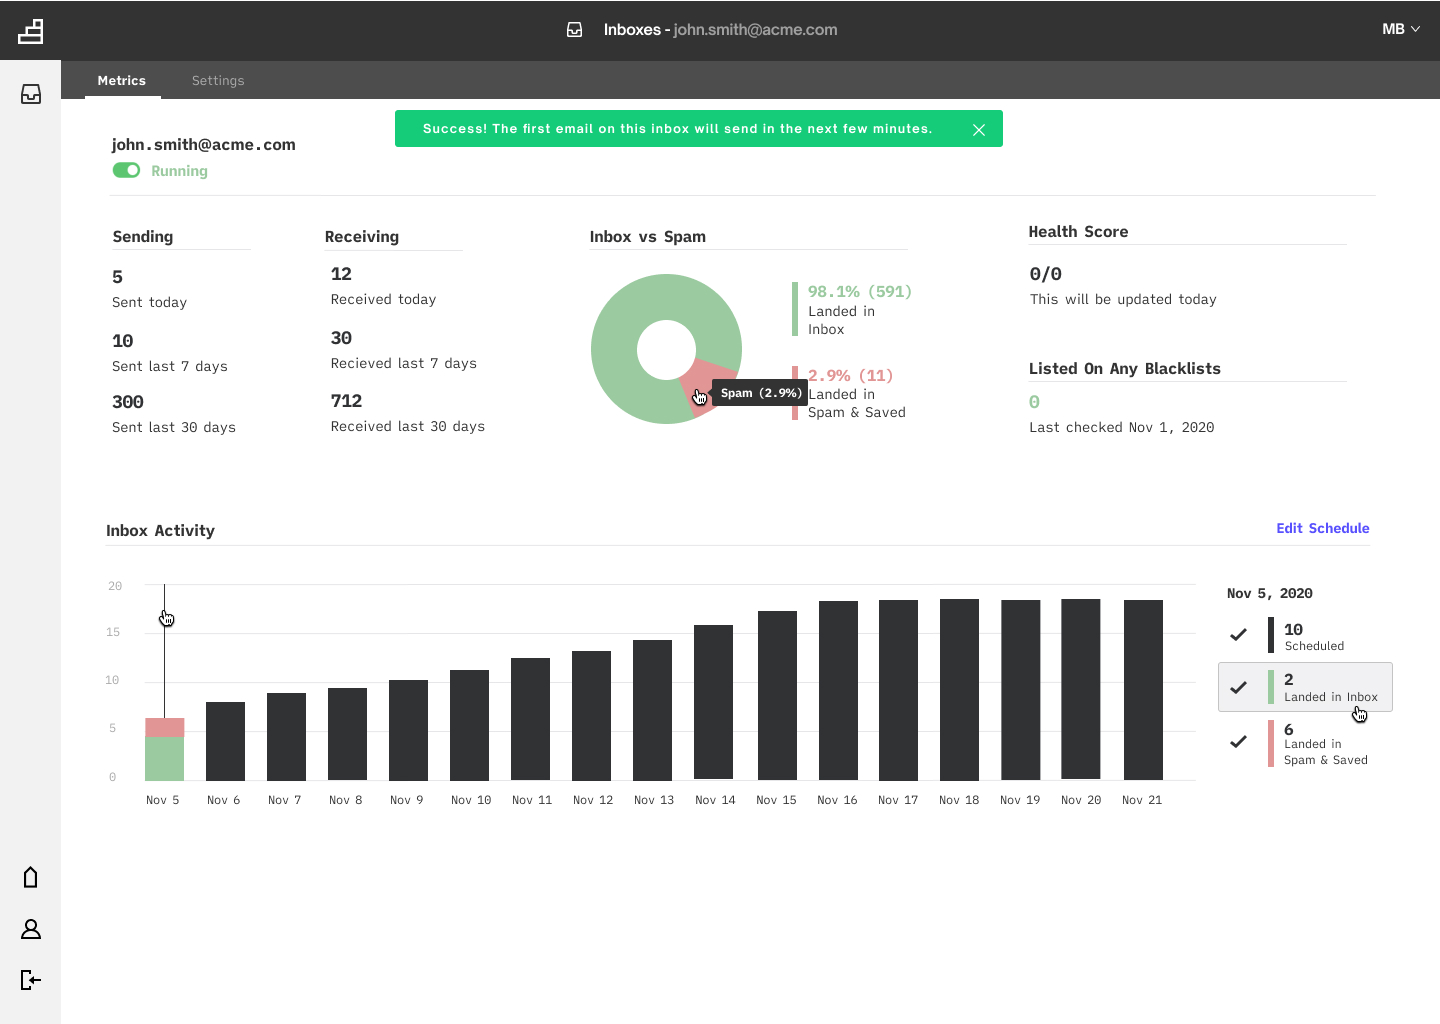The height and width of the screenshot is (1024, 1440).
Task: Toggle the Scheduled series checkmark
Action: [x=1238, y=634]
